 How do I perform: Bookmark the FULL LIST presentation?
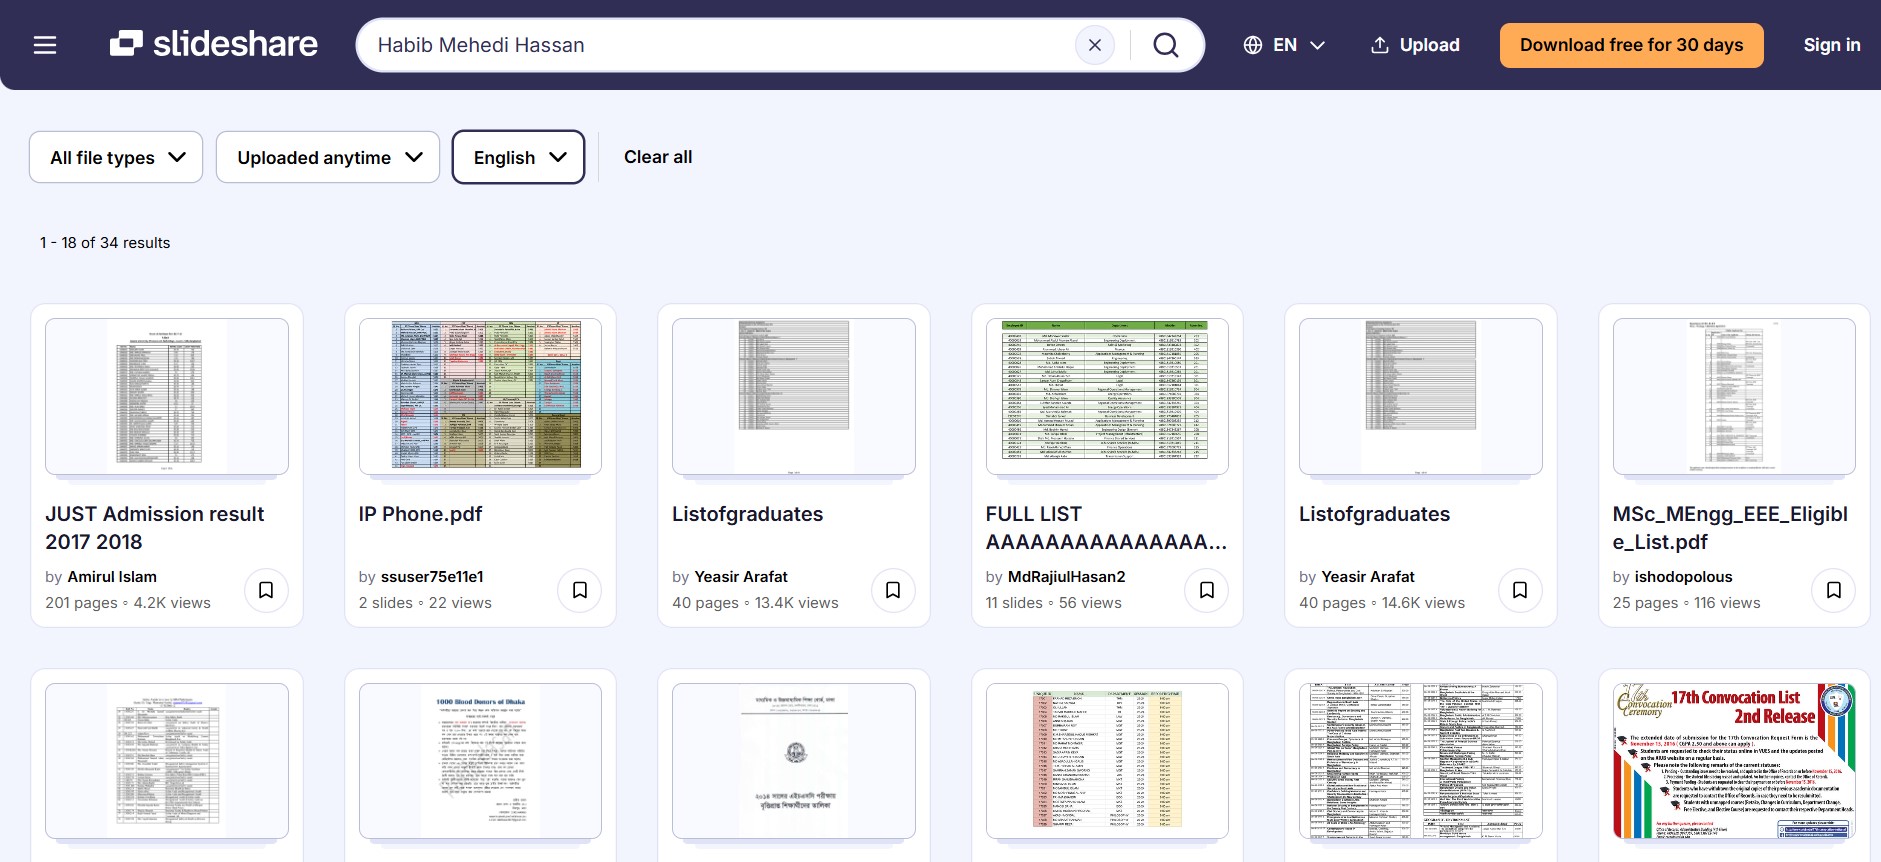(x=1206, y=590)
